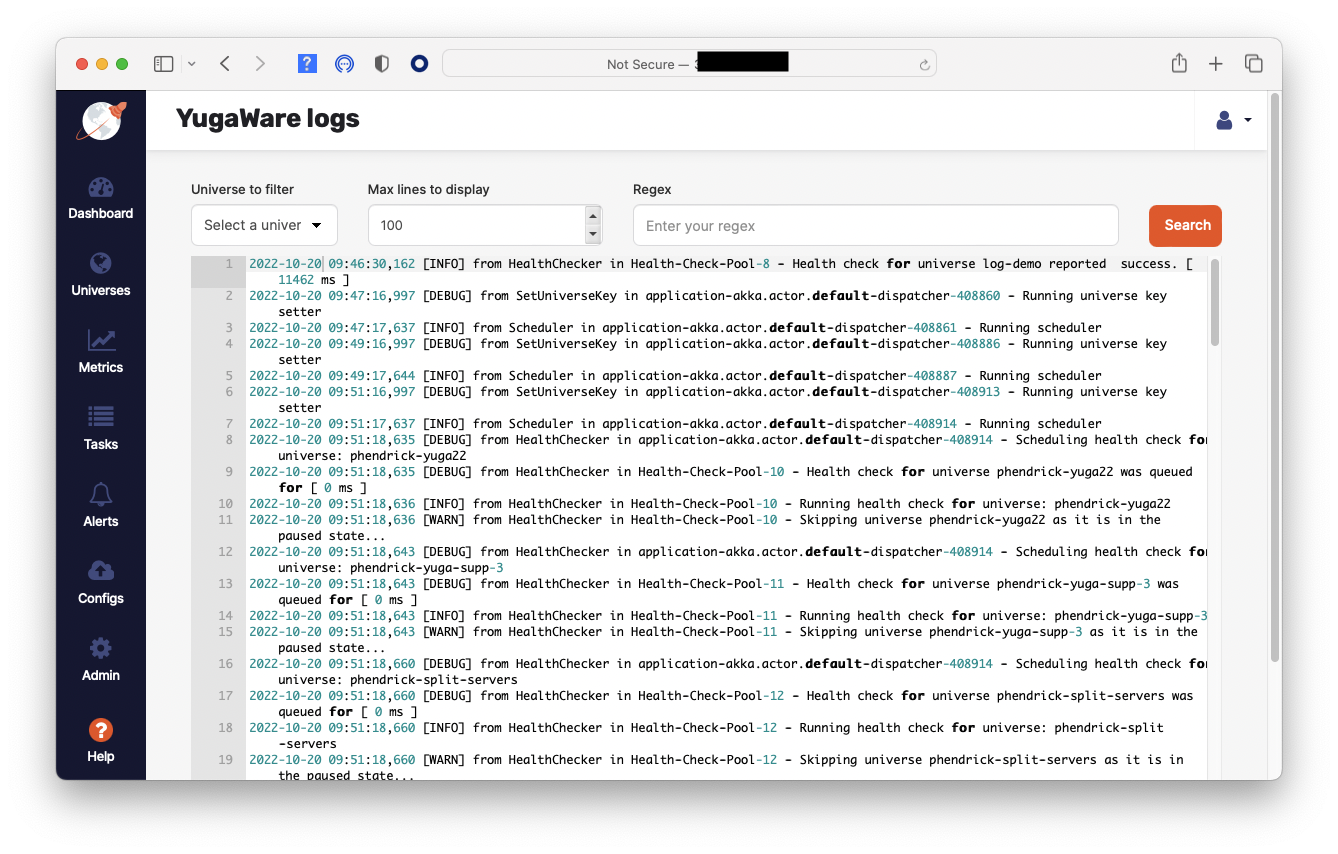The width and height of the screenshot is (1338, 854).
Task: Click the WARN line for Health-Check-Pool-10
Action: 705,528
